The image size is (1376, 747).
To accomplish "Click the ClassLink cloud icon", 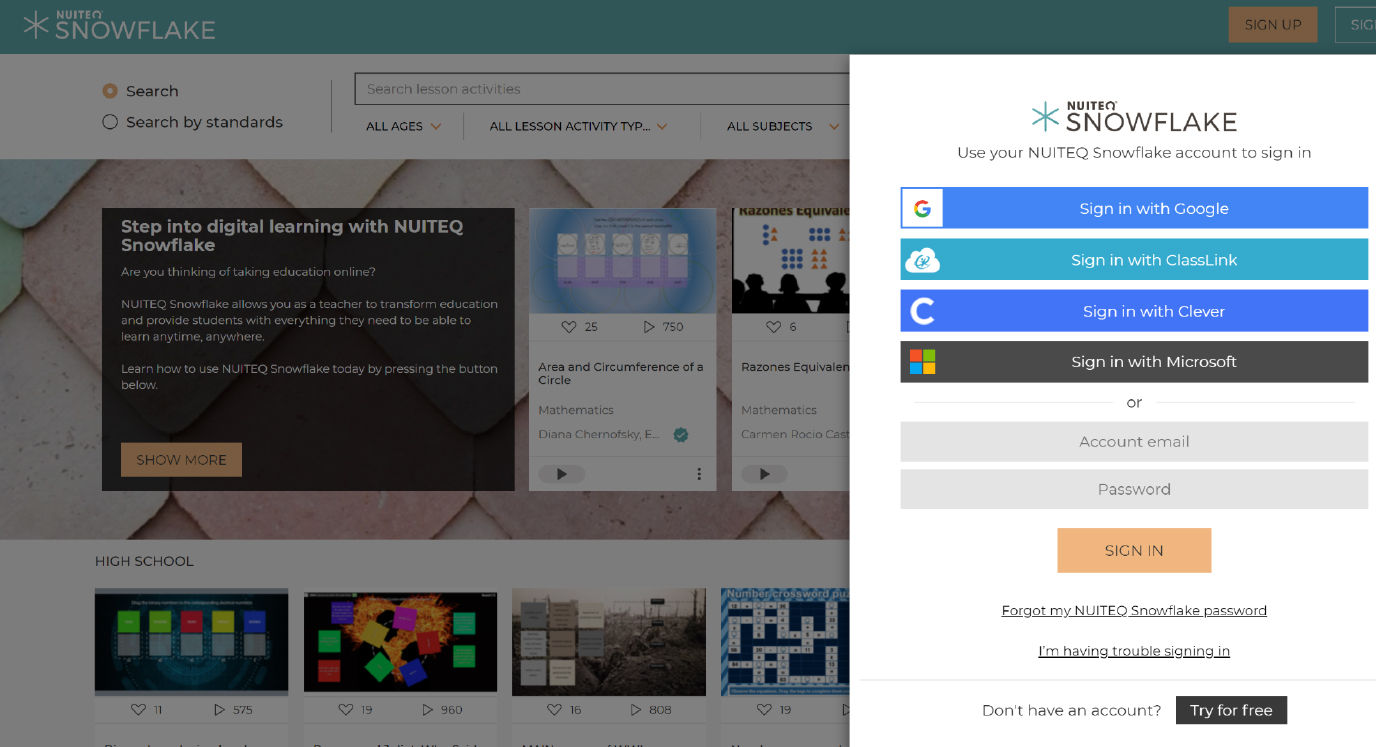I will click(922, 260).
